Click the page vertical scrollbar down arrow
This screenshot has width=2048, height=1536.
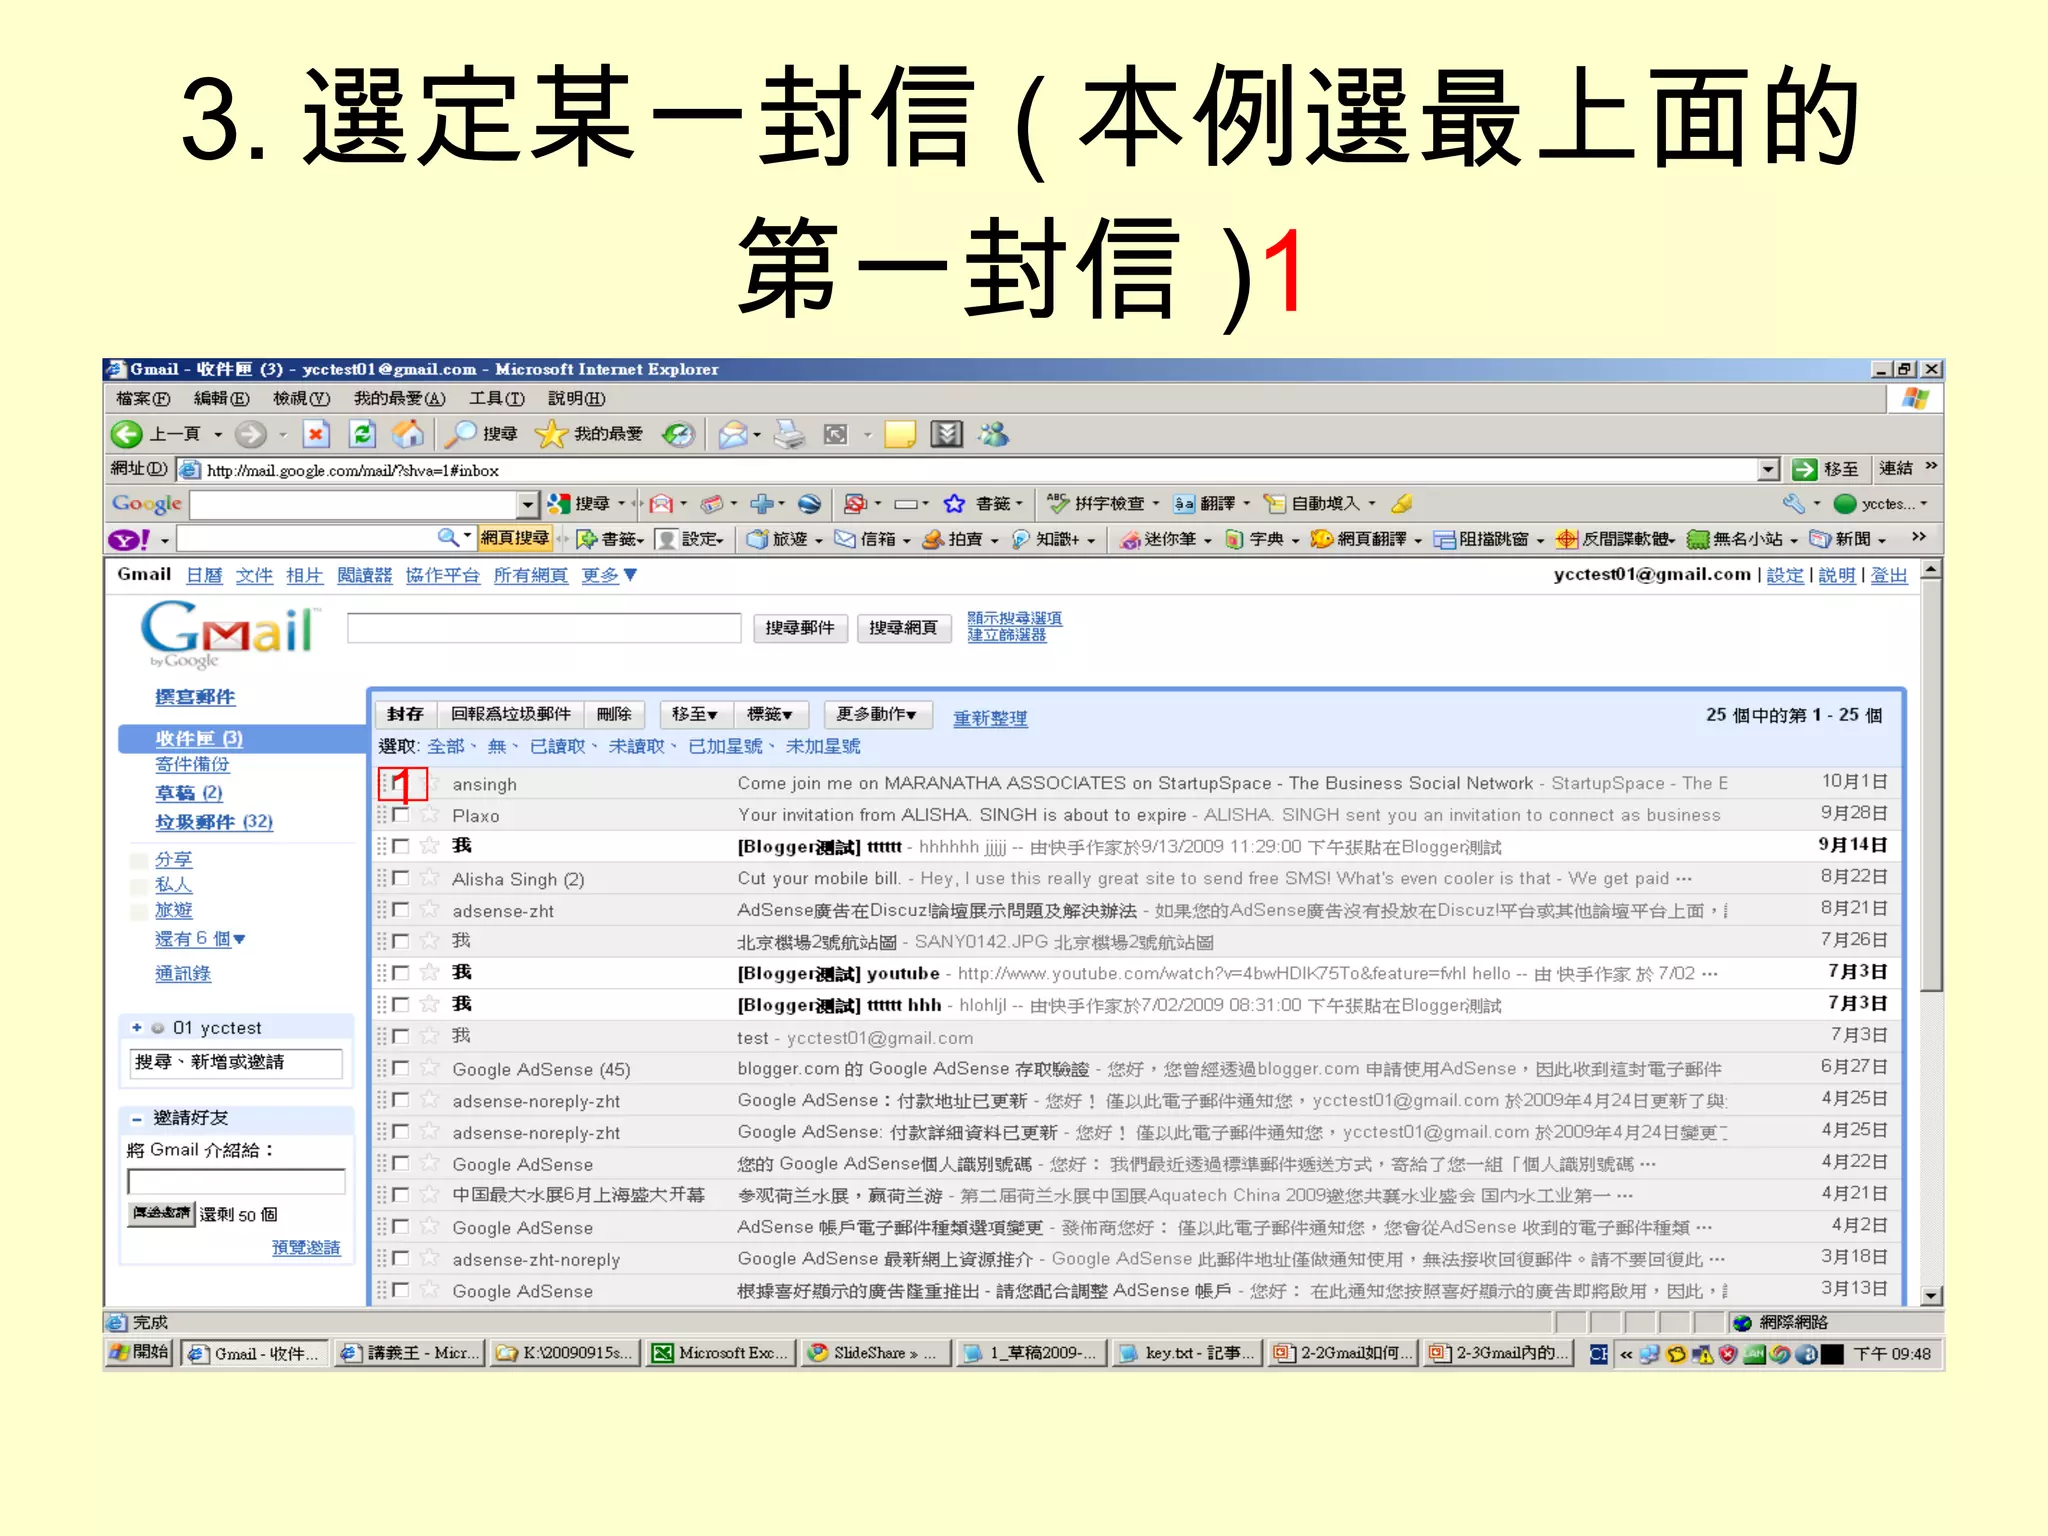tap(1932, 1295)
